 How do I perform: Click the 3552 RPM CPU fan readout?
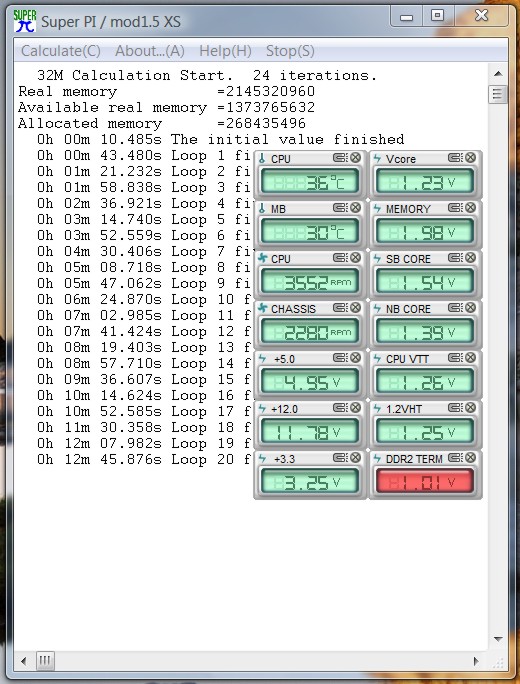point(310,282)
